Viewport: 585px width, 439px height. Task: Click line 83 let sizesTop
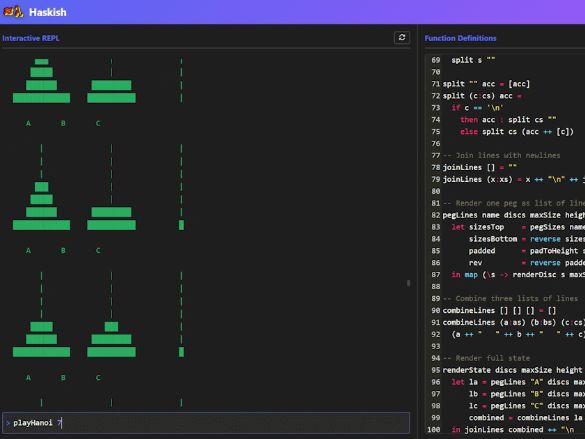[518, 227]
